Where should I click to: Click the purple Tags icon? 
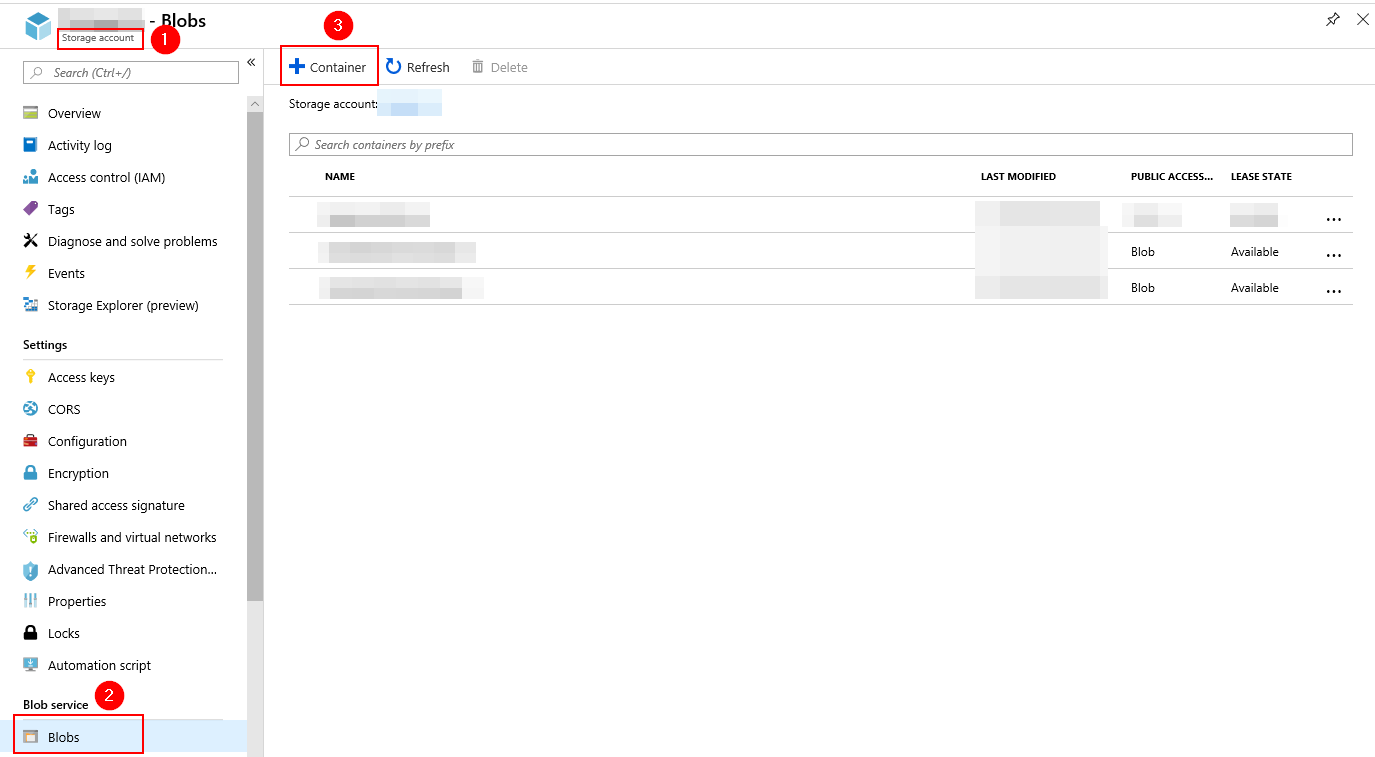coord(30,209)
